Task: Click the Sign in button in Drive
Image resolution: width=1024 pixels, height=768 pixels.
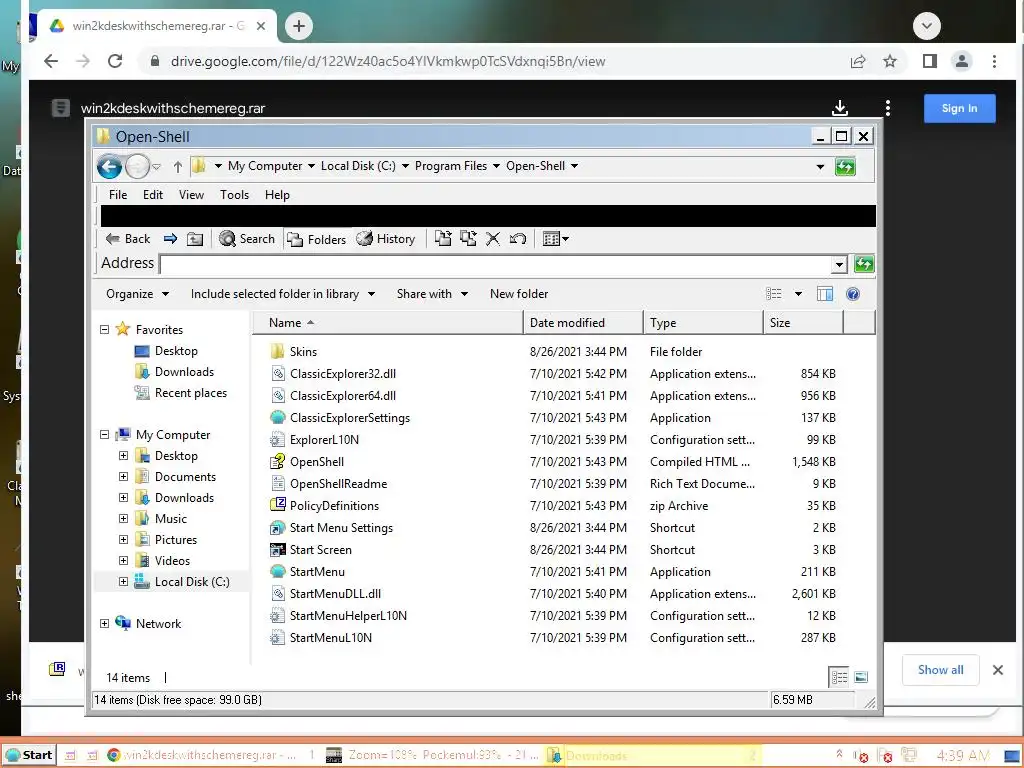Action: 959,108
